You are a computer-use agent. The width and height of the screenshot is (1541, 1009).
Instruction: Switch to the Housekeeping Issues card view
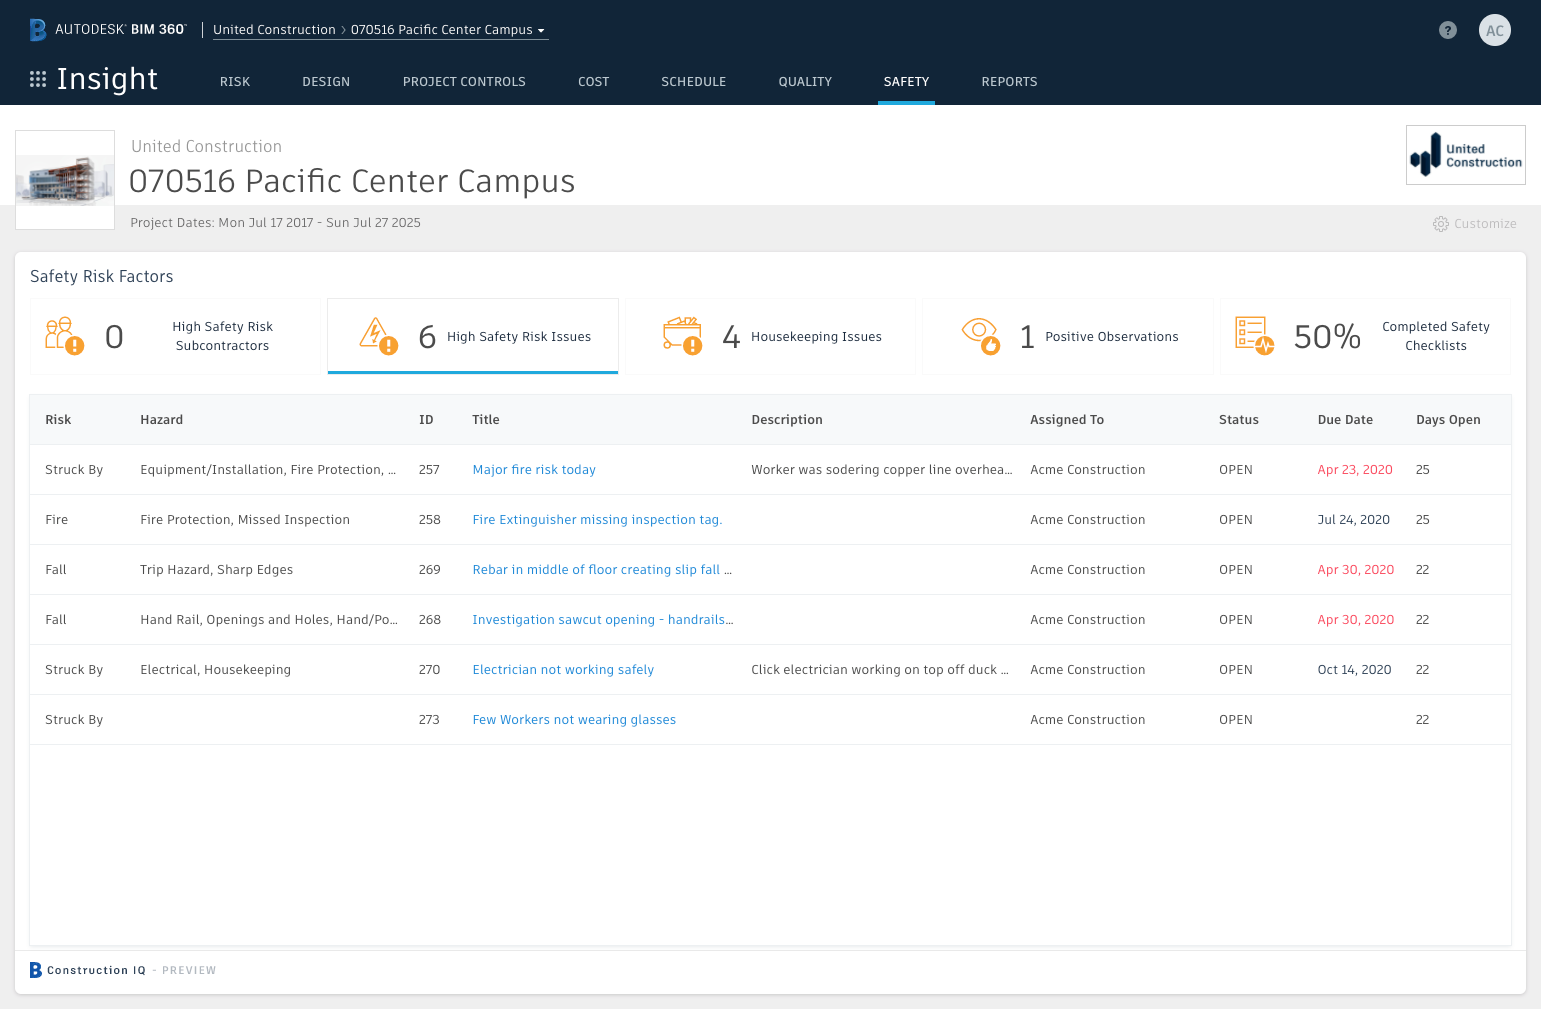[x=770, y=335]
